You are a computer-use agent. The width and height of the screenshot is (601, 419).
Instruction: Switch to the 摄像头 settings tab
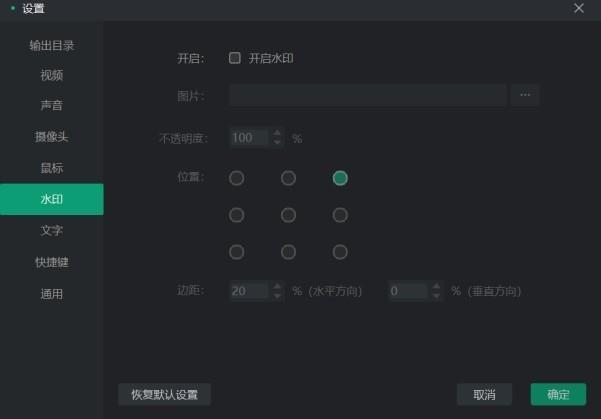(52, 136)
